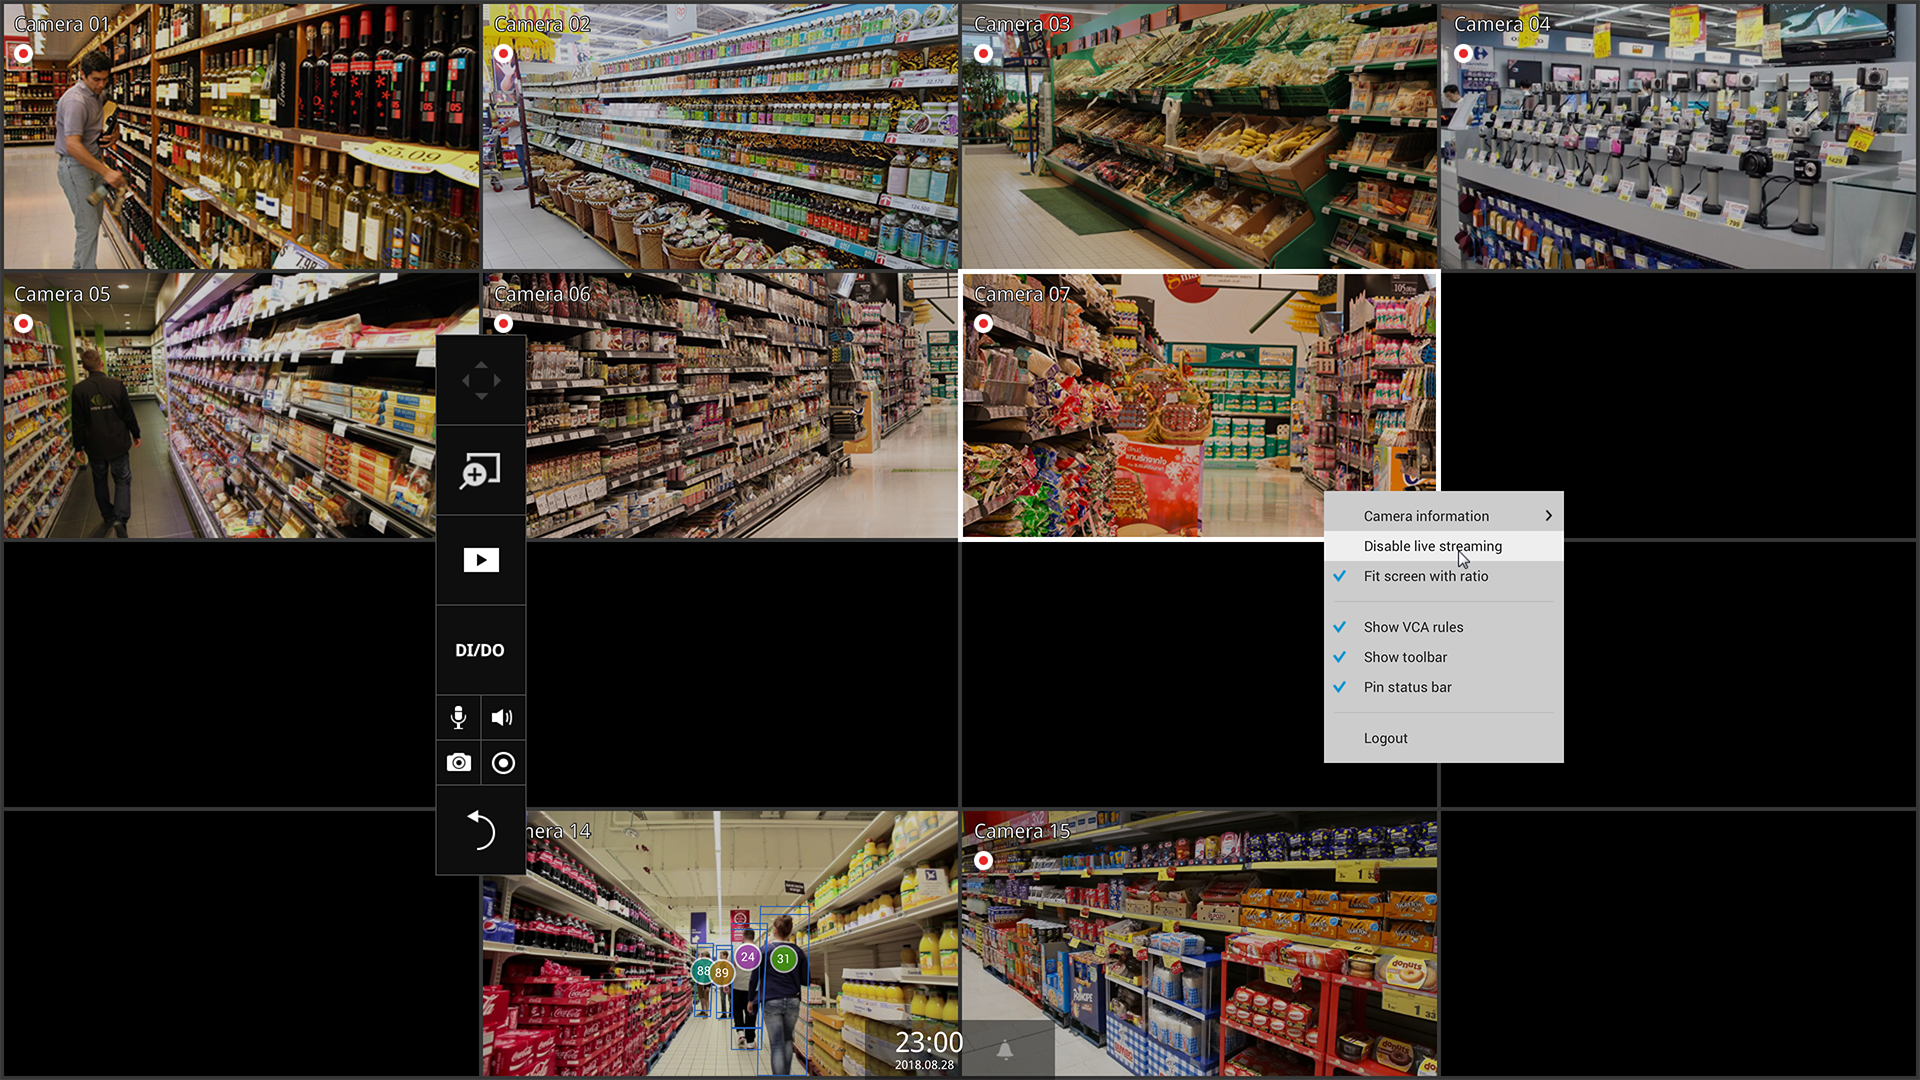Open the DI/DO panel

coord(480,650)
